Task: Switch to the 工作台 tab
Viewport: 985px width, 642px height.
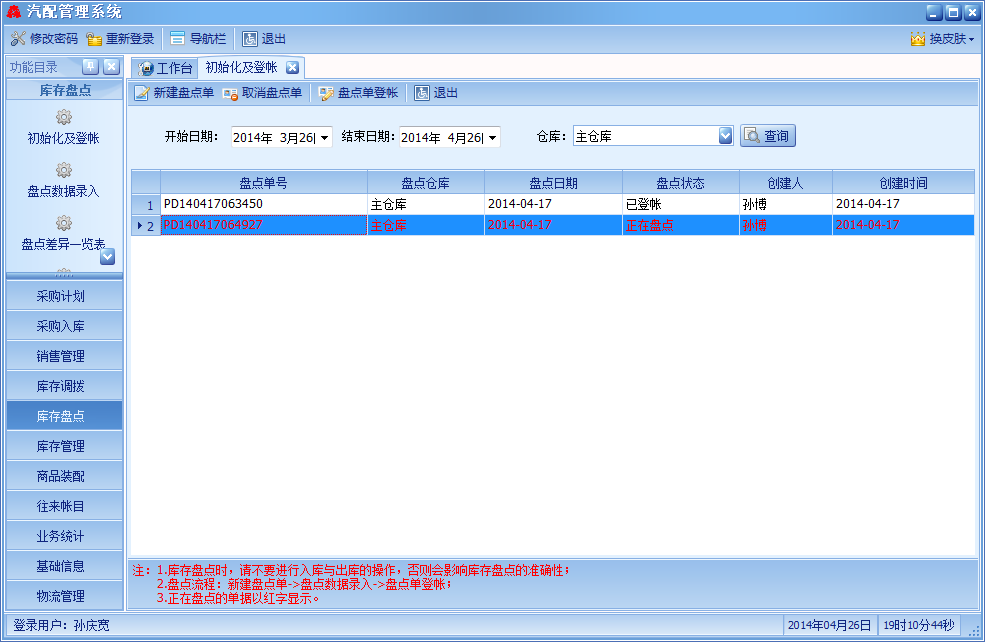Action: (x=165, y=68)
